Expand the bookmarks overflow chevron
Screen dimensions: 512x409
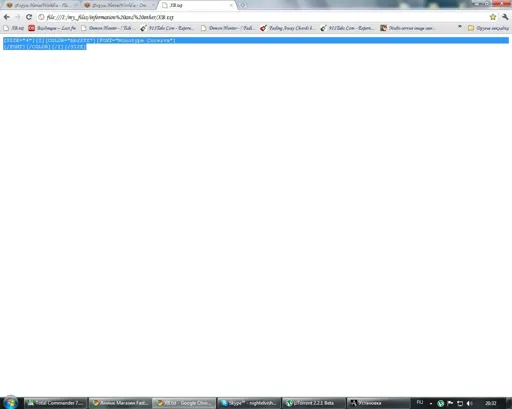click(460, 27)
